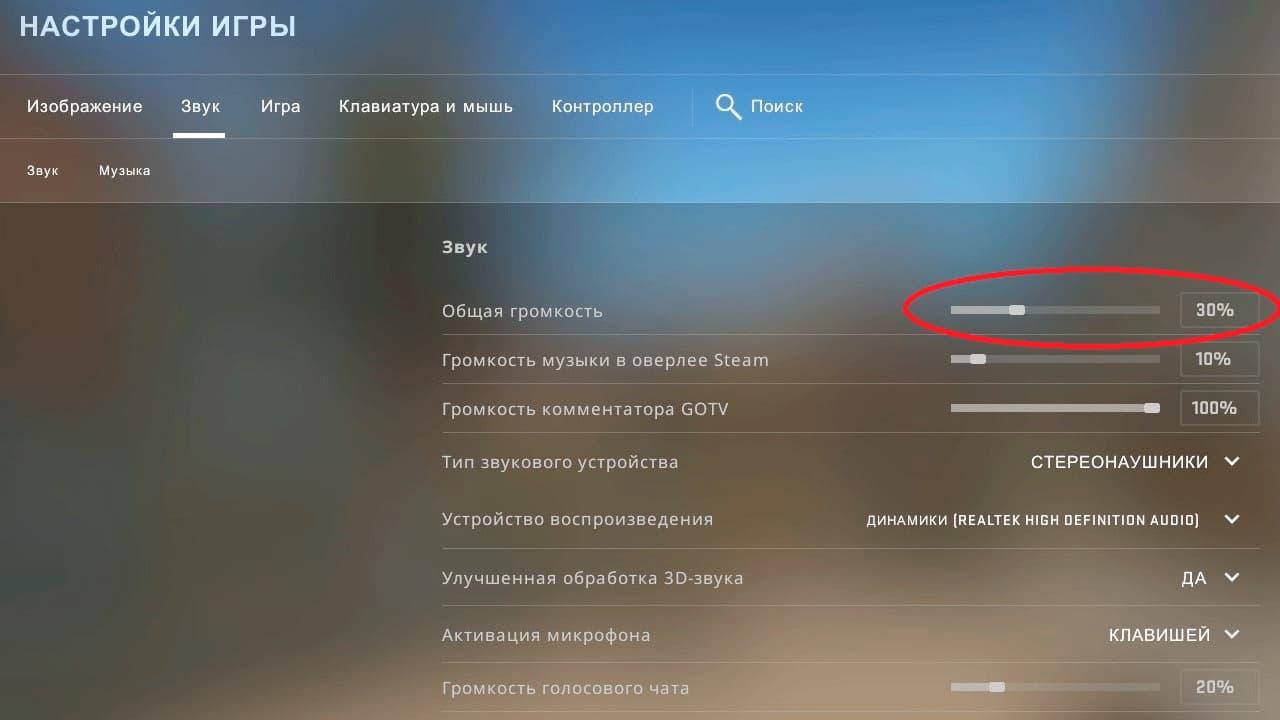Adjust the Steam overlay music volume slider
1280x720 pixels.
pos(1055,359)
